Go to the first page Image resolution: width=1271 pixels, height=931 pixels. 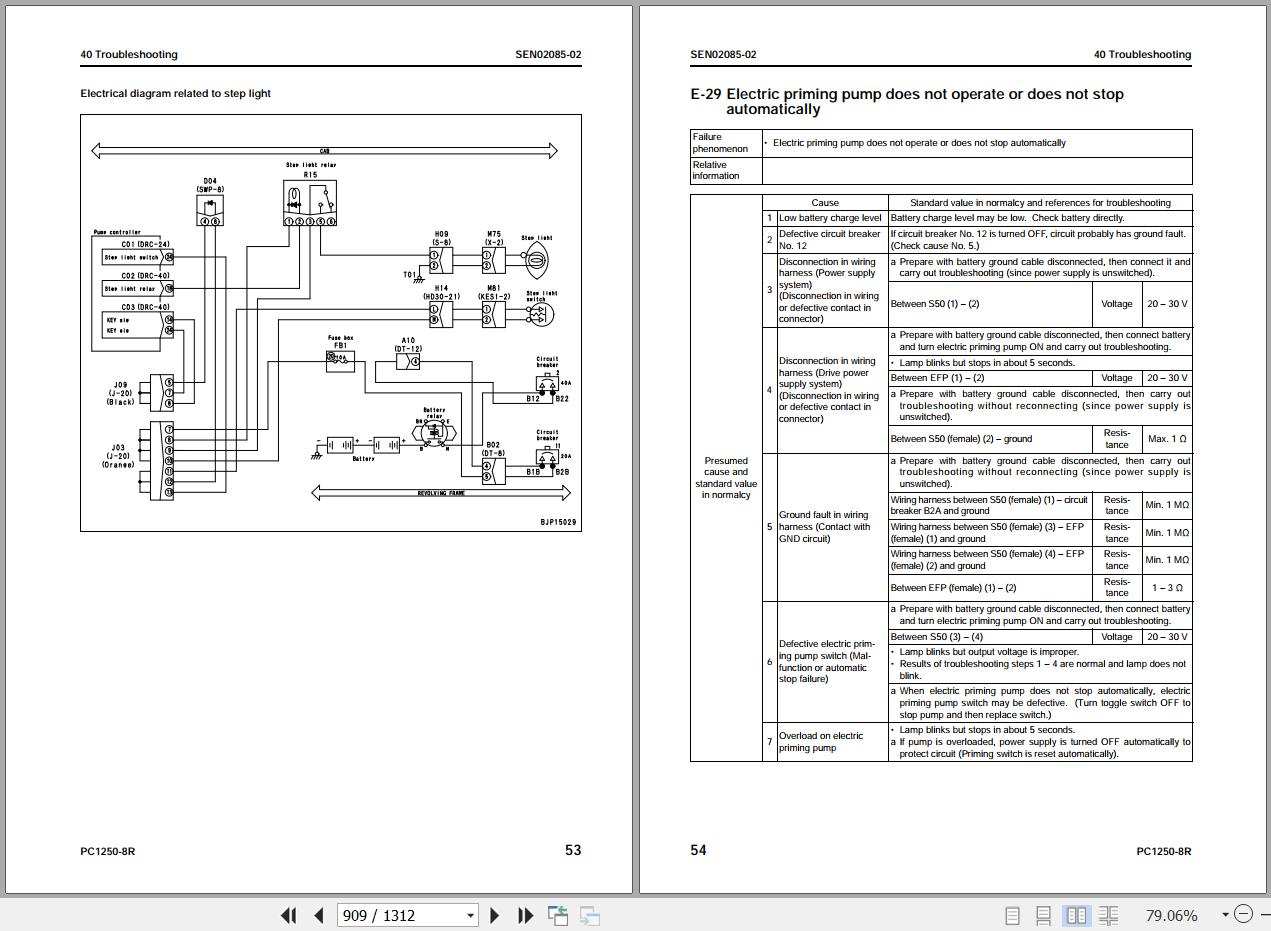coord(289,915)
